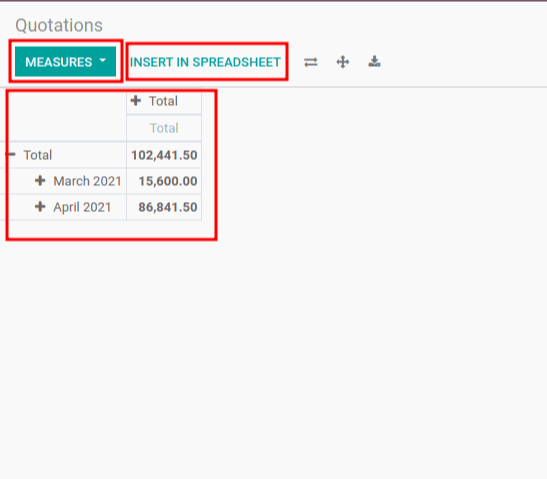The image size is (547, 479).
Task: Expand the March 2021 row
Action: 40,180
